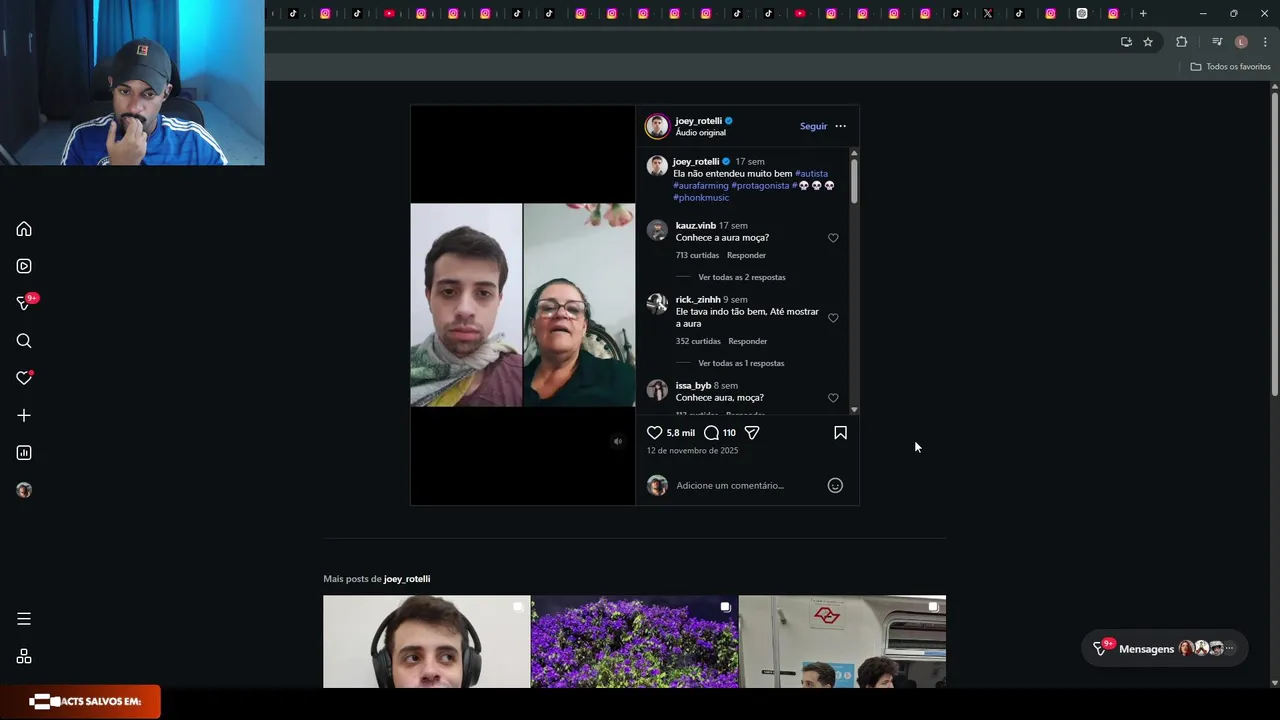Save the post with the bookmark icon

(x=840, y=433)
